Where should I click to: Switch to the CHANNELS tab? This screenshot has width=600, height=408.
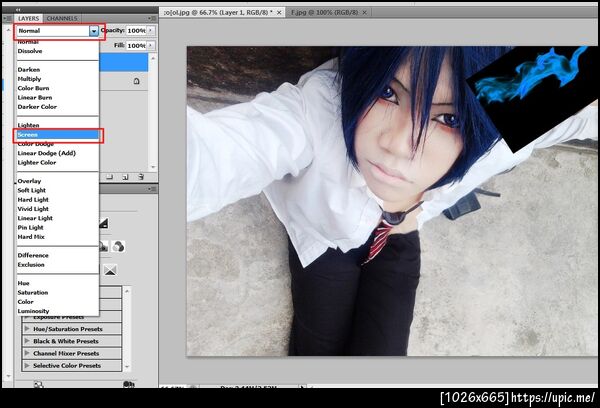(x=62, y=18)
